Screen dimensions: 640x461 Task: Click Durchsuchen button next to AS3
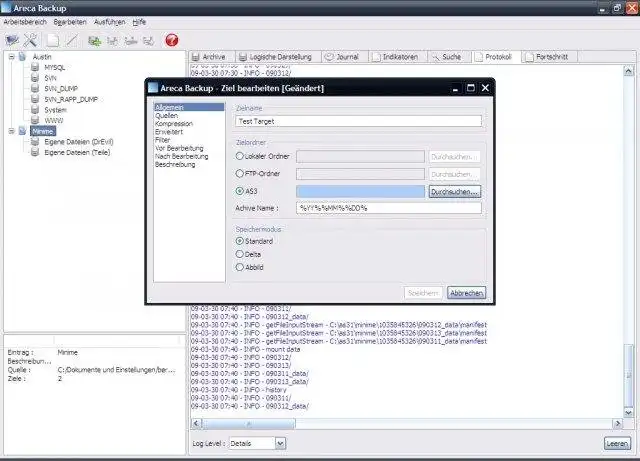point(455,192)
